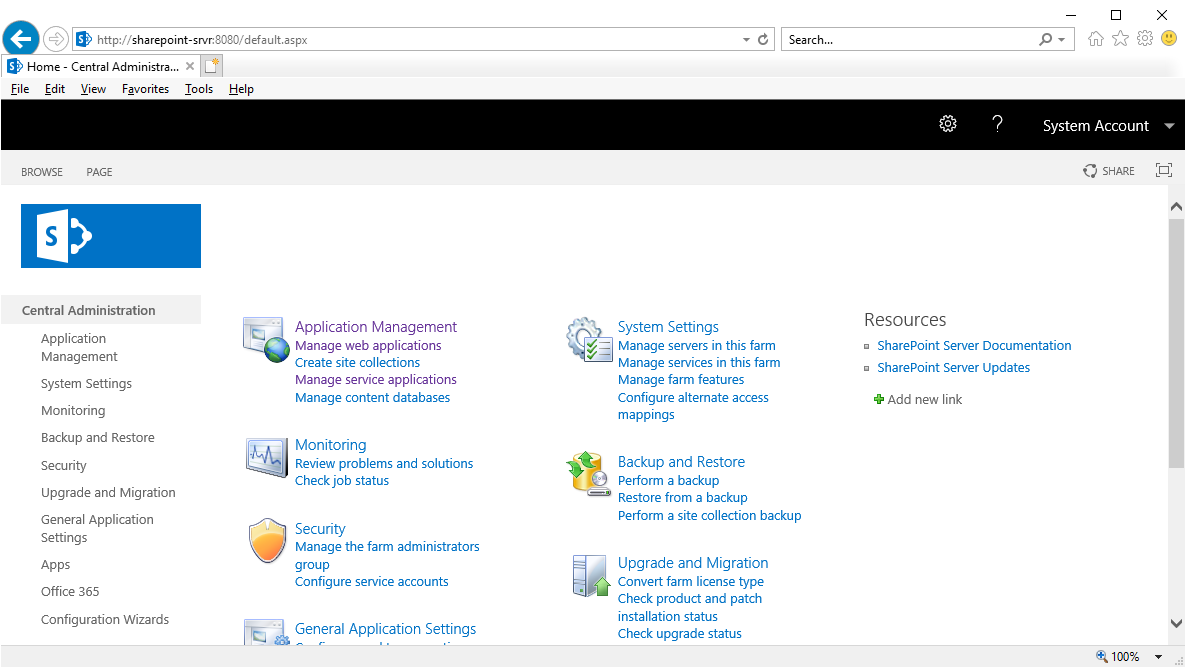This screenshot has height=668, width=1186.
Task: Switch to the PAGE tab
Action: [x=98, y=171]
